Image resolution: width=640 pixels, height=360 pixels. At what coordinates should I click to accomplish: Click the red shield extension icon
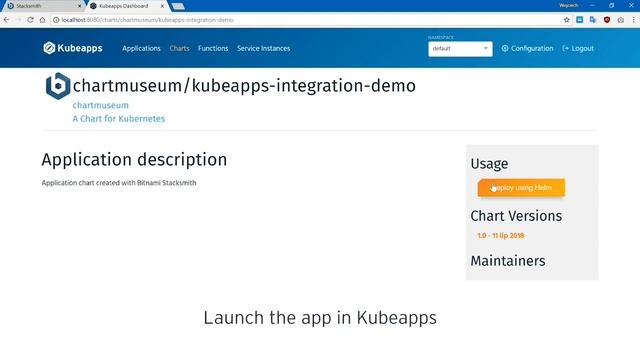(x=607, y=20)
